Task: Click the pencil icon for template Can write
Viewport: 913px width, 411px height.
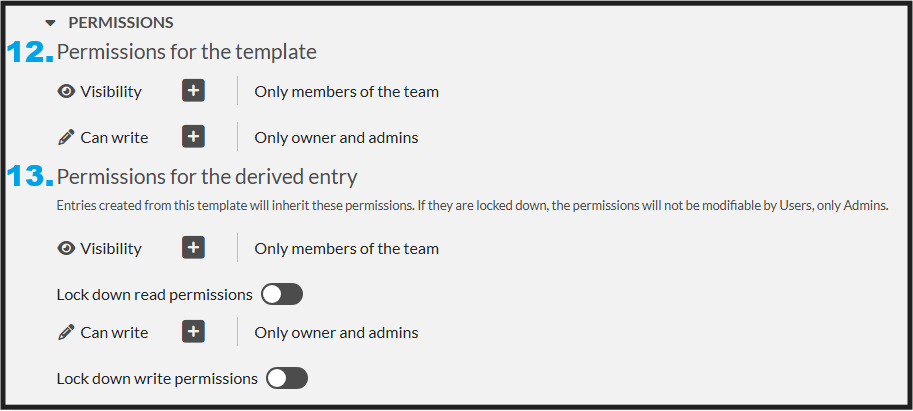Action: point(67,137)
